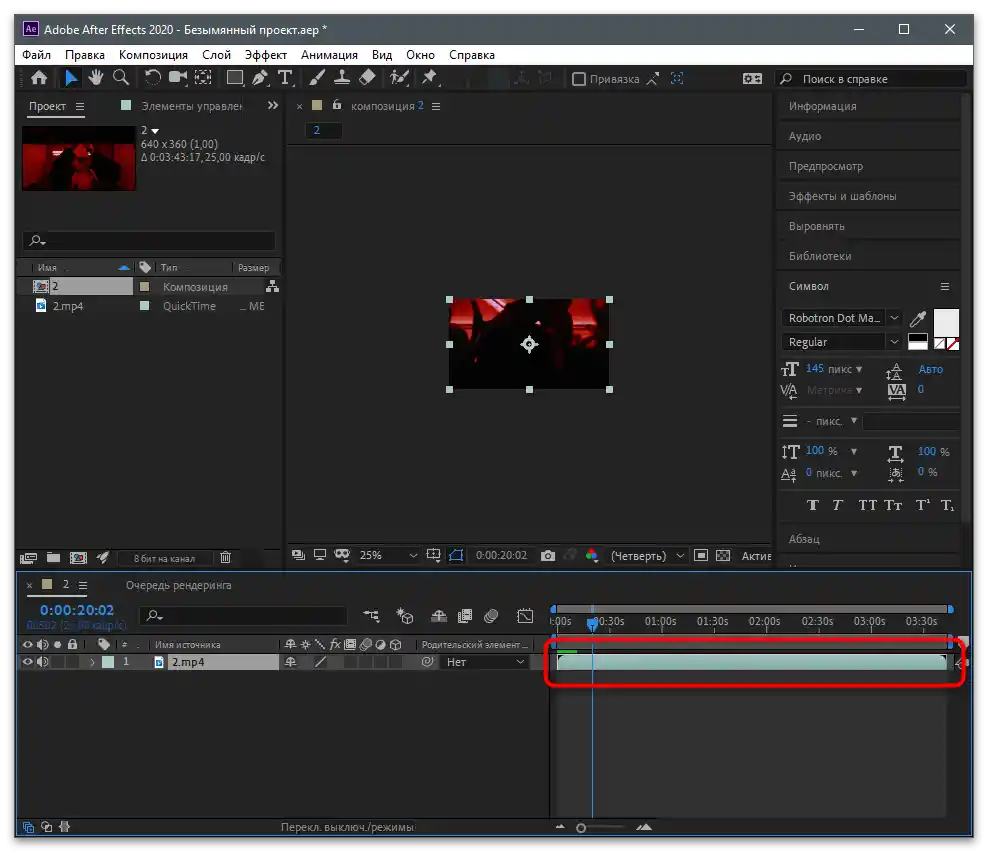Toggle Faux Italic style in Symbol panel
The width and height of the screenshot is (988, 852).
click(837, 505)
